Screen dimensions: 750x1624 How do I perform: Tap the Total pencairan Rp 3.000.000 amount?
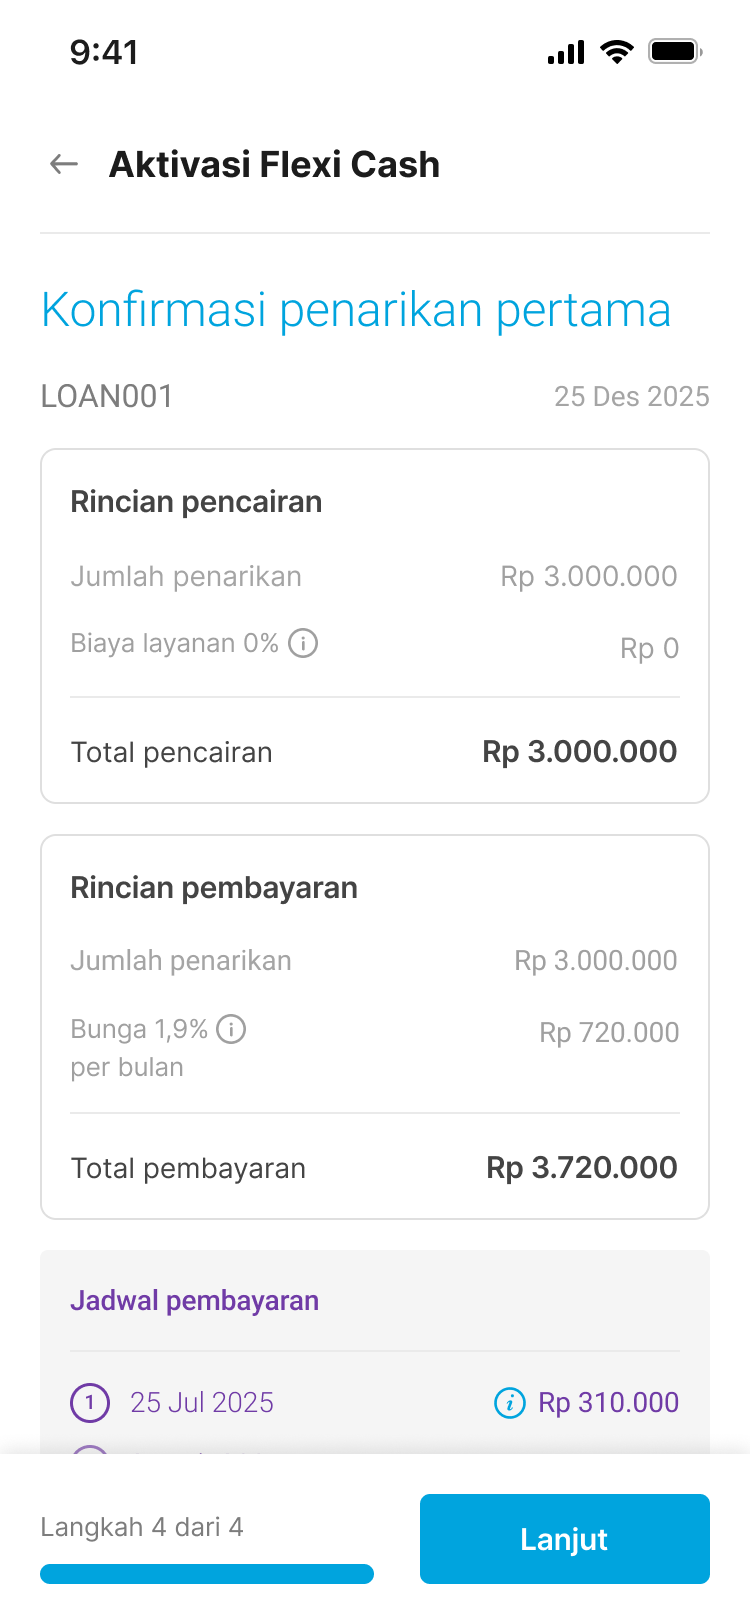tap(579, 752)
